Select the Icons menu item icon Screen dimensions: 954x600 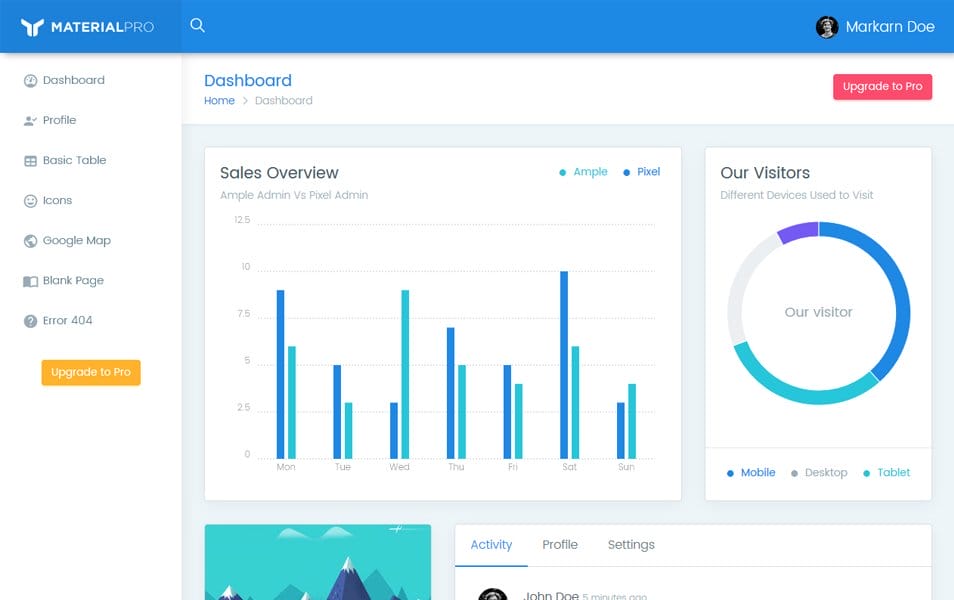click(x=29, y=200)
